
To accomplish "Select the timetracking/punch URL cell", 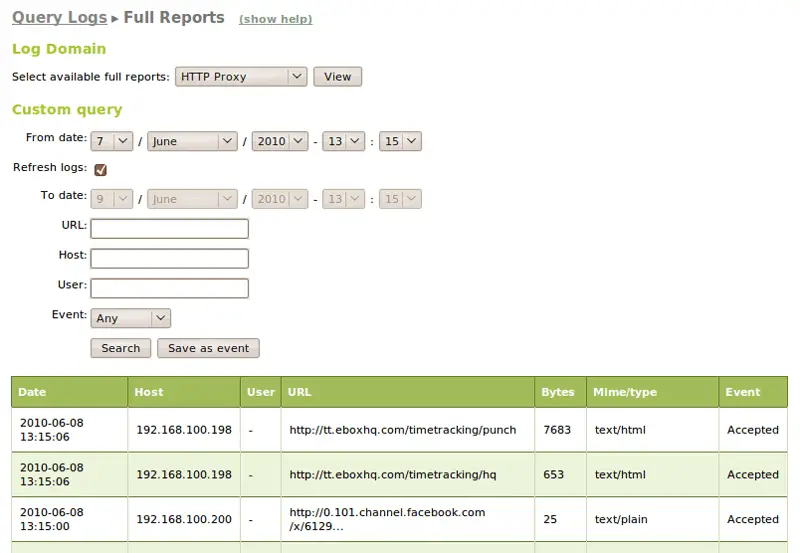I will click(x=408, y=430).
